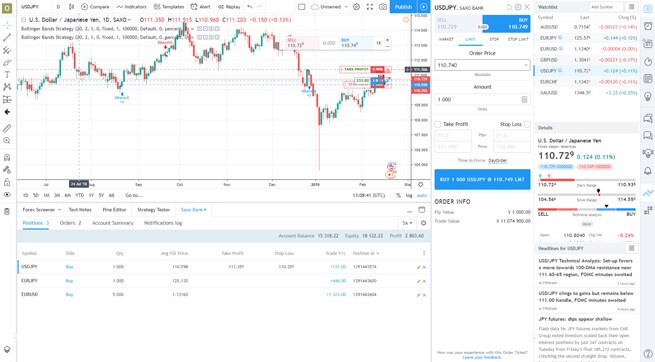Switch to the Orders tab
The height and width of the screenshot is (362, 655).
pyautogui.click(x=70, y=223)
